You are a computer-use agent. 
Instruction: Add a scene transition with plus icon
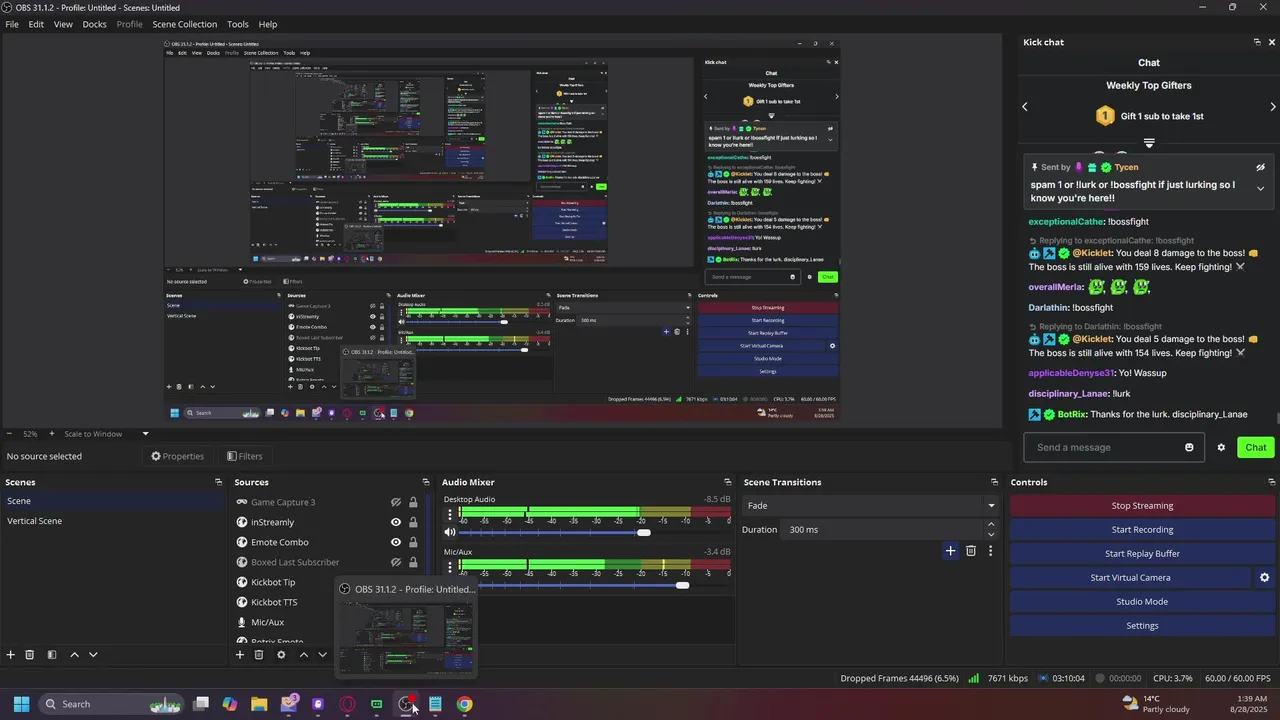pos(950,551)
